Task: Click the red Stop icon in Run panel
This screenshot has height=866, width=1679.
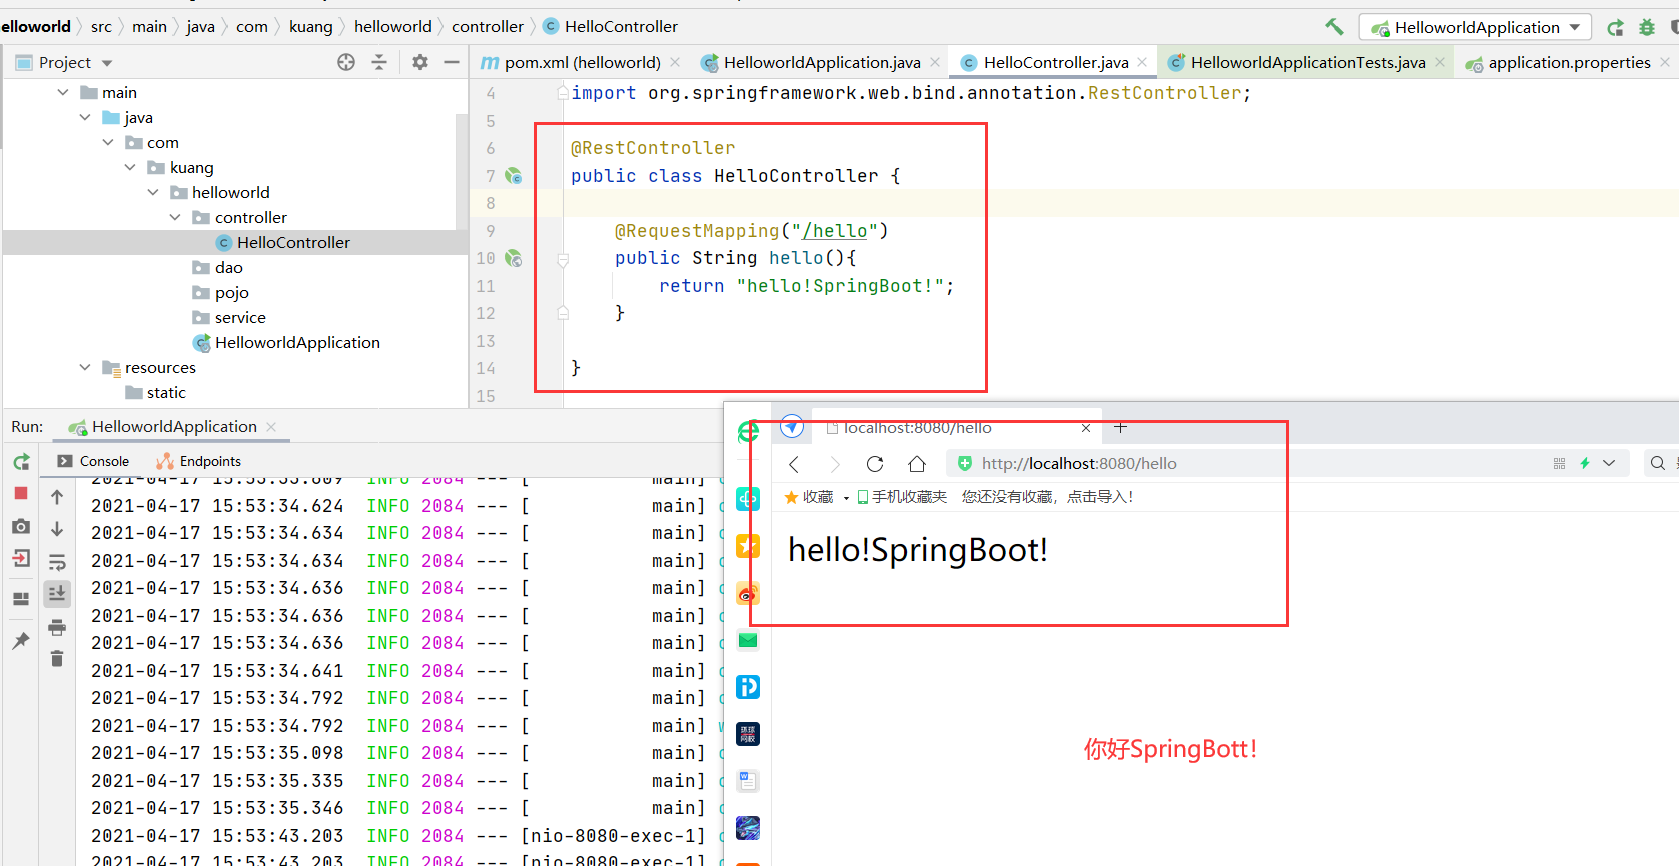Action: (x=21, y=494)
